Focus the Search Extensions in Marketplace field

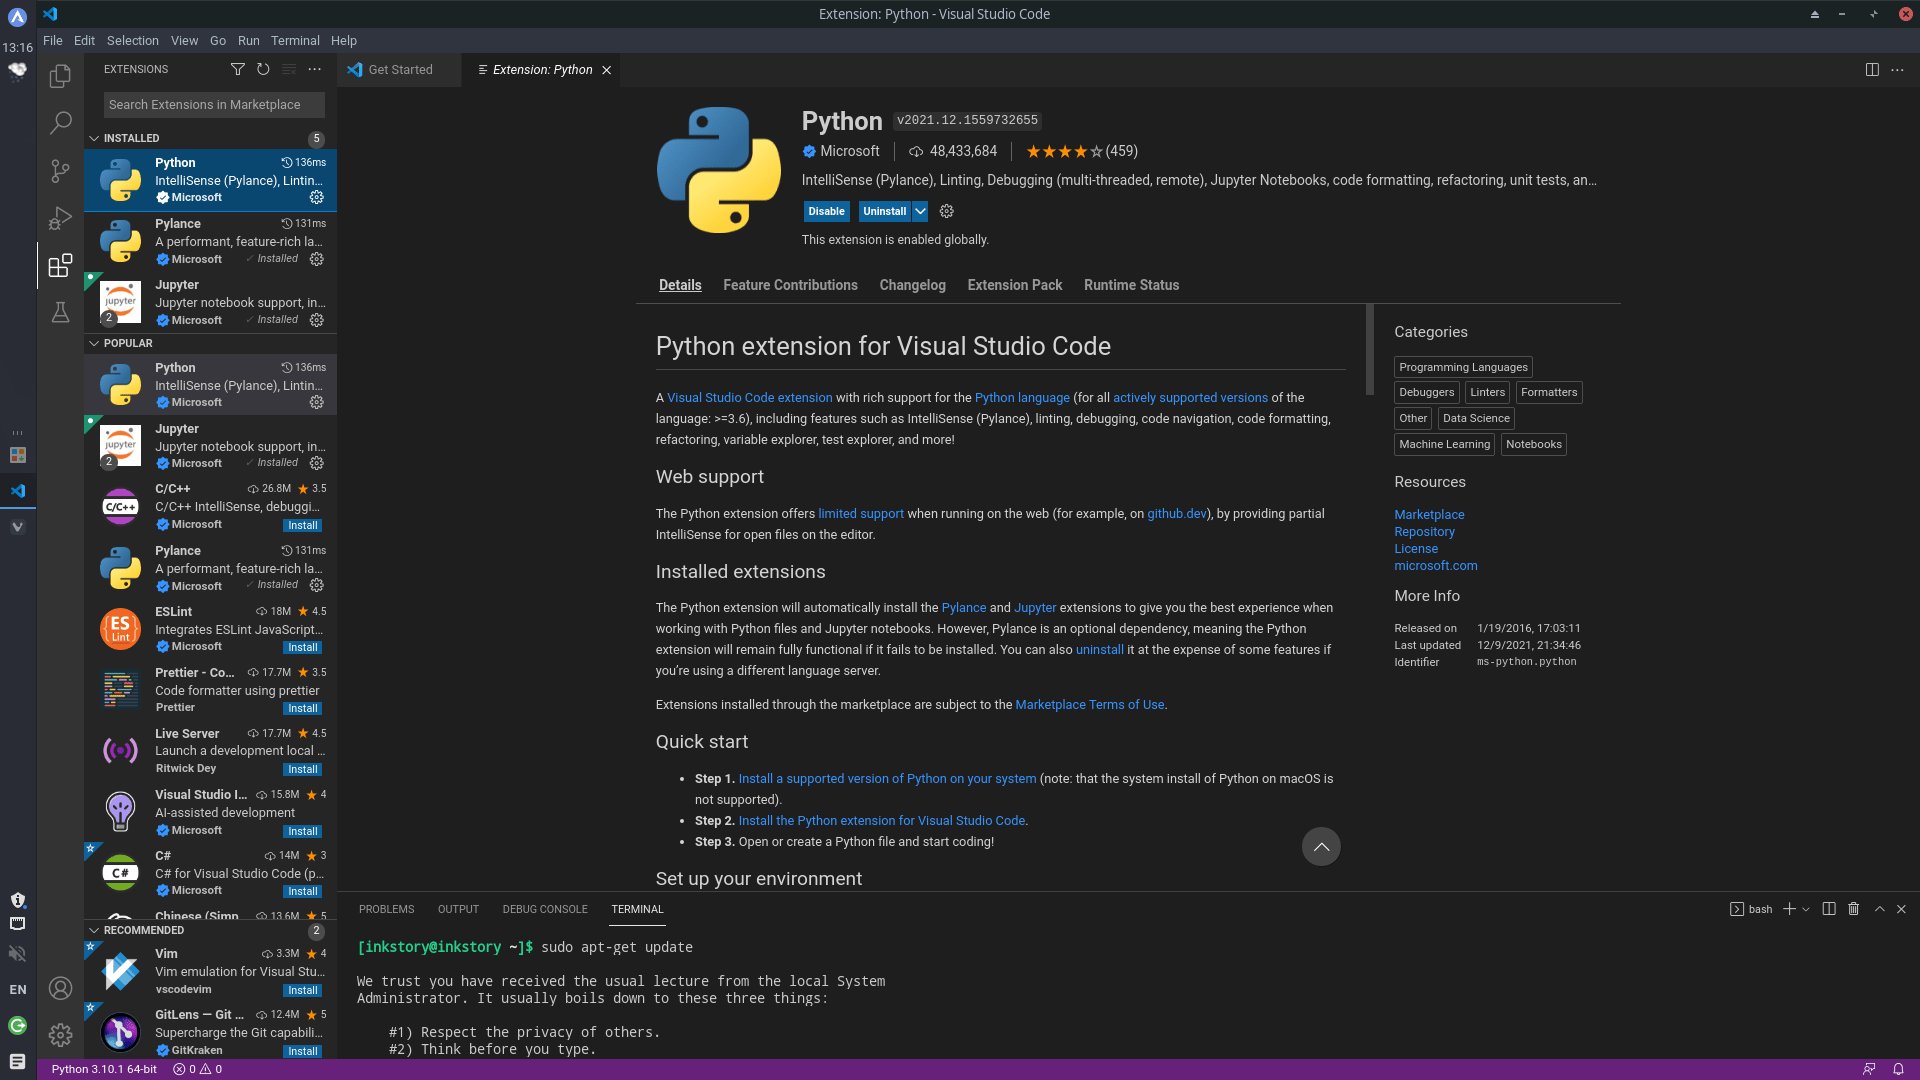point(213,104)
